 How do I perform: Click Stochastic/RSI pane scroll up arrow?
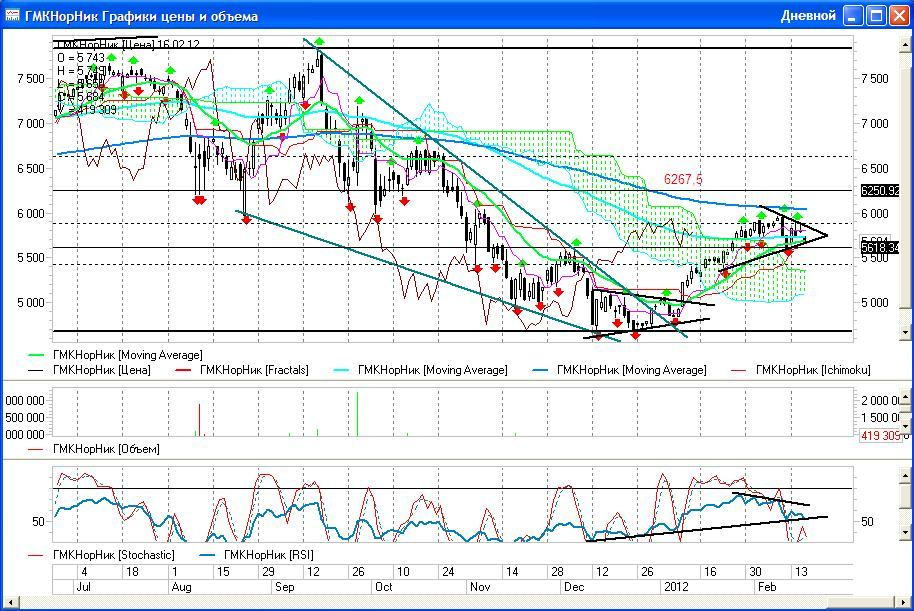pyautogui.click(x=906, y=476)
